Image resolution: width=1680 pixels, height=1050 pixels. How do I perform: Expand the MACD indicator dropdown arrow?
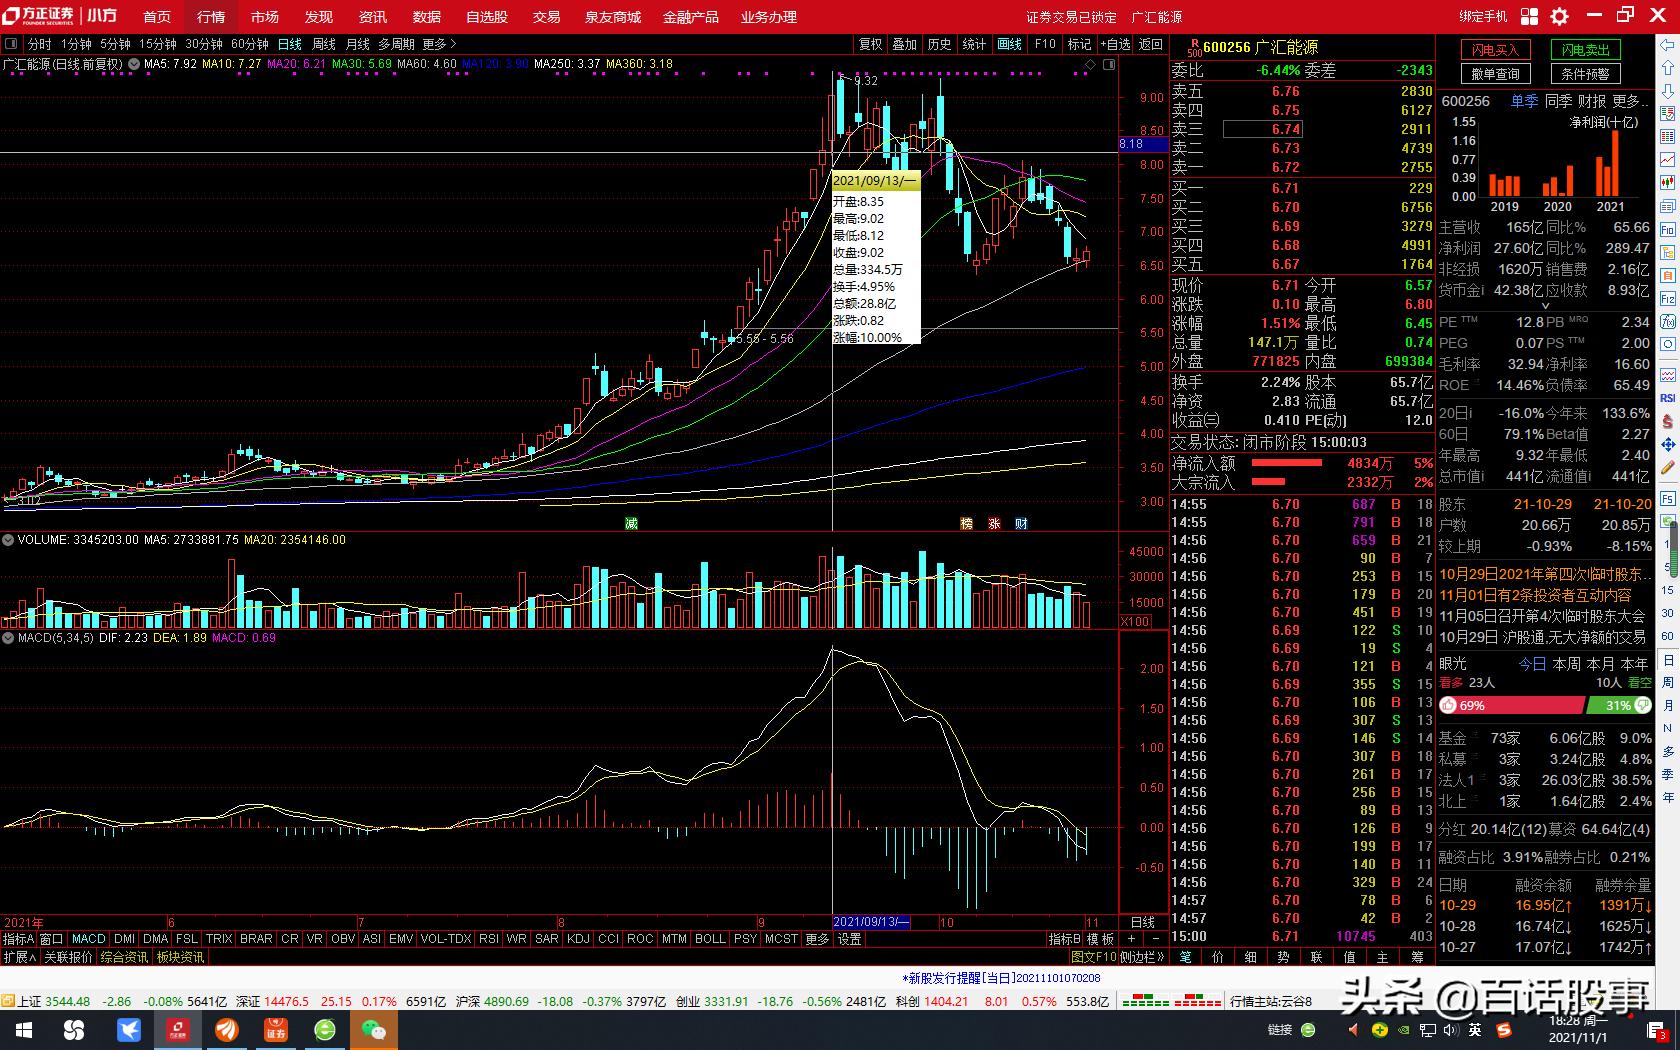[x=8, y=638]
